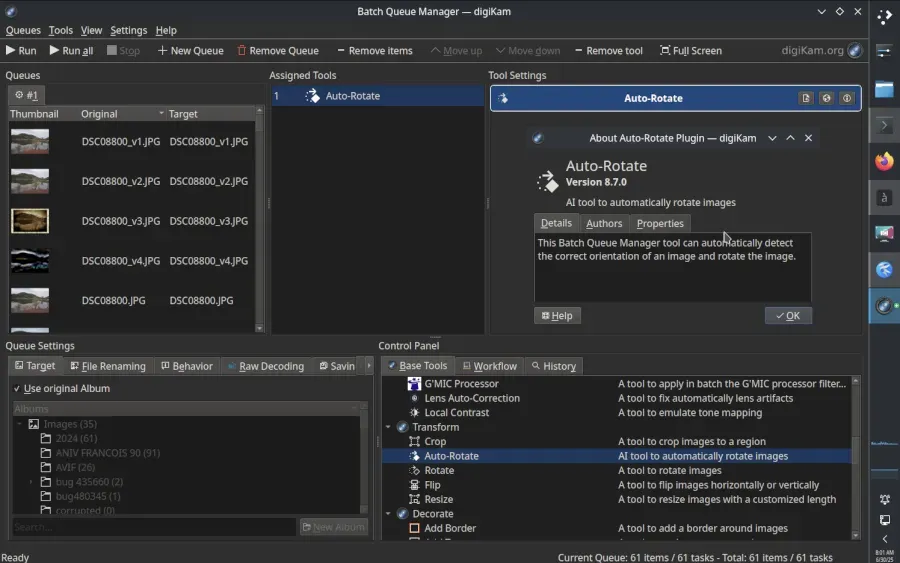This screenshot has height=563, width=900.
Task: Collapse the Images (35) album tree
Action: point(20,424)
